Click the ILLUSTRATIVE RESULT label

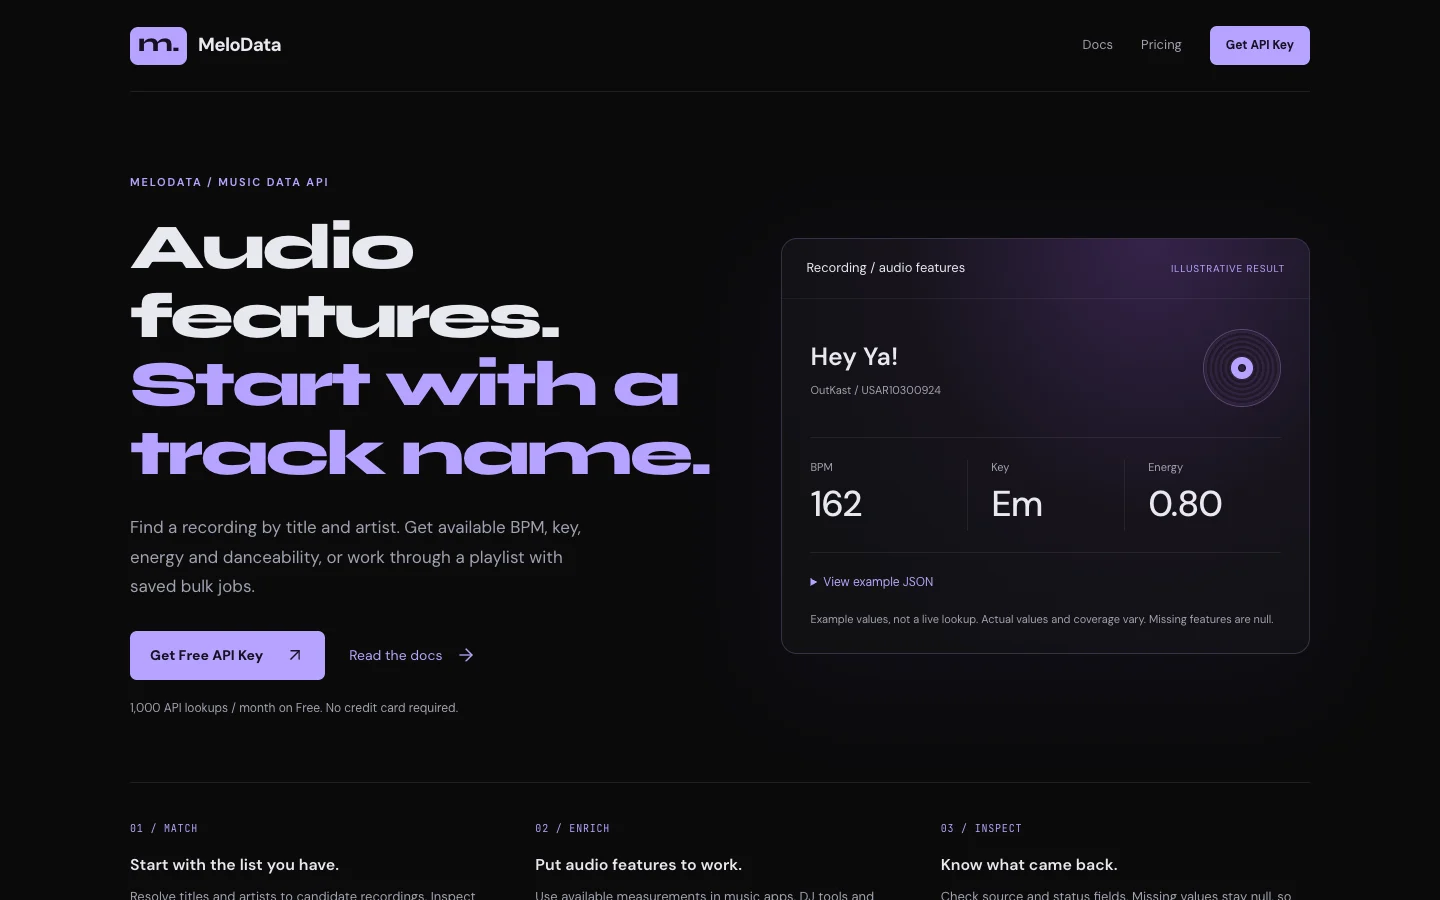tap(1227, 269)
